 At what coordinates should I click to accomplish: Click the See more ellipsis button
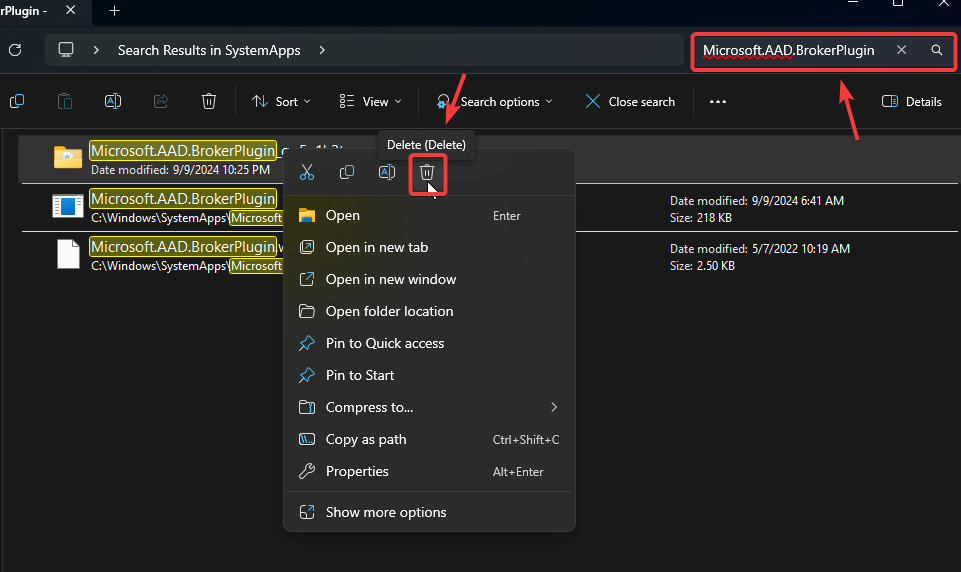(717, 101)
